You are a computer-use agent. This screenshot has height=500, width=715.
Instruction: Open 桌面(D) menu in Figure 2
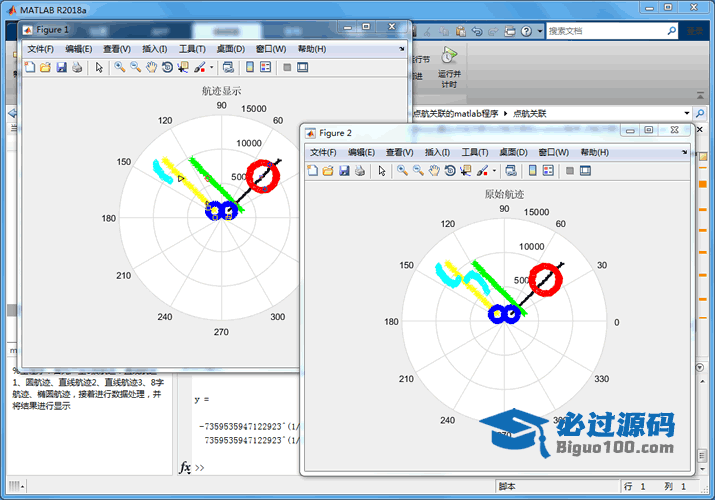tap(513, 152)
